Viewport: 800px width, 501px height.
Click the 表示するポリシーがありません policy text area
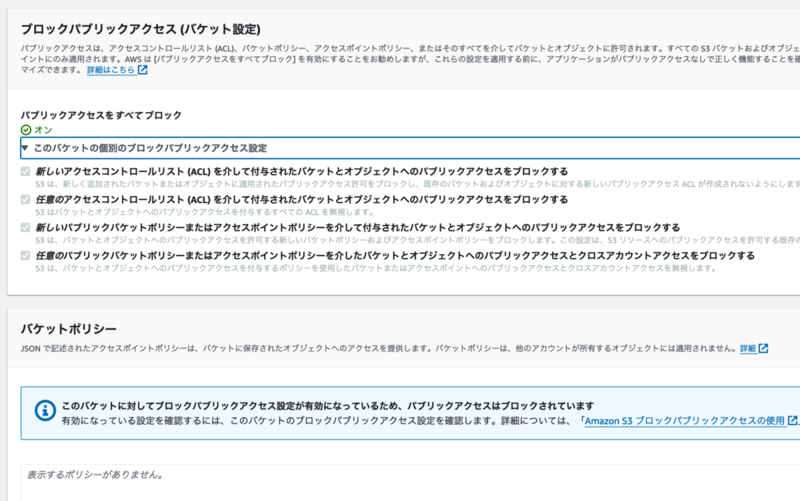(x=410, y=483)
